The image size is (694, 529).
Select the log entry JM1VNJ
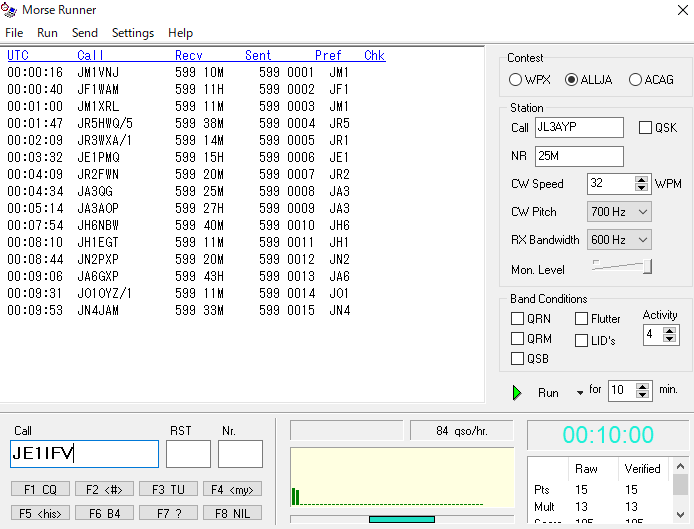pos(98,72)
